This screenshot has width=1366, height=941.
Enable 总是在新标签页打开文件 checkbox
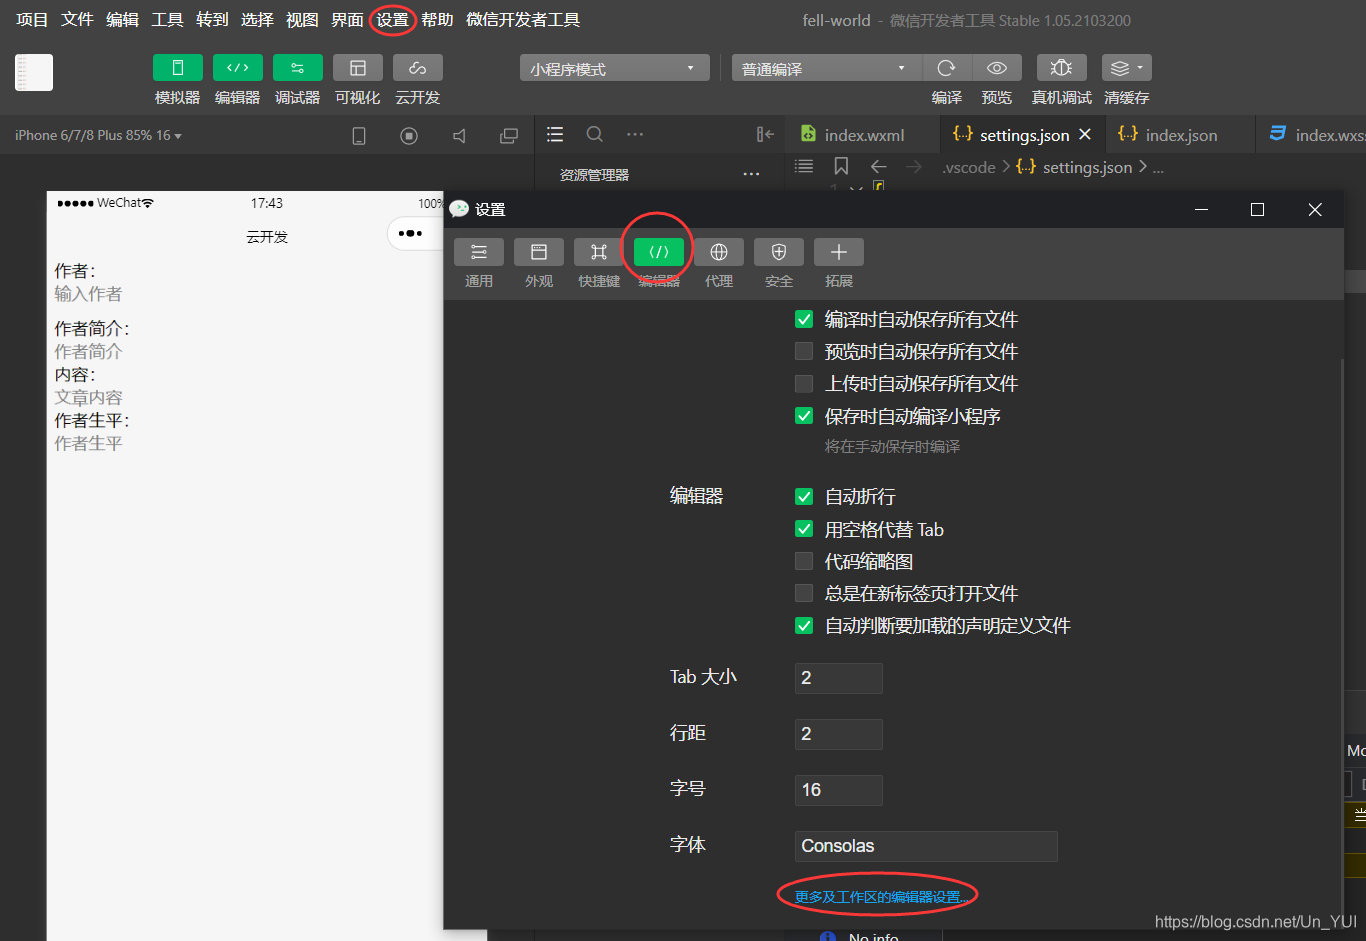coord(804,593)
